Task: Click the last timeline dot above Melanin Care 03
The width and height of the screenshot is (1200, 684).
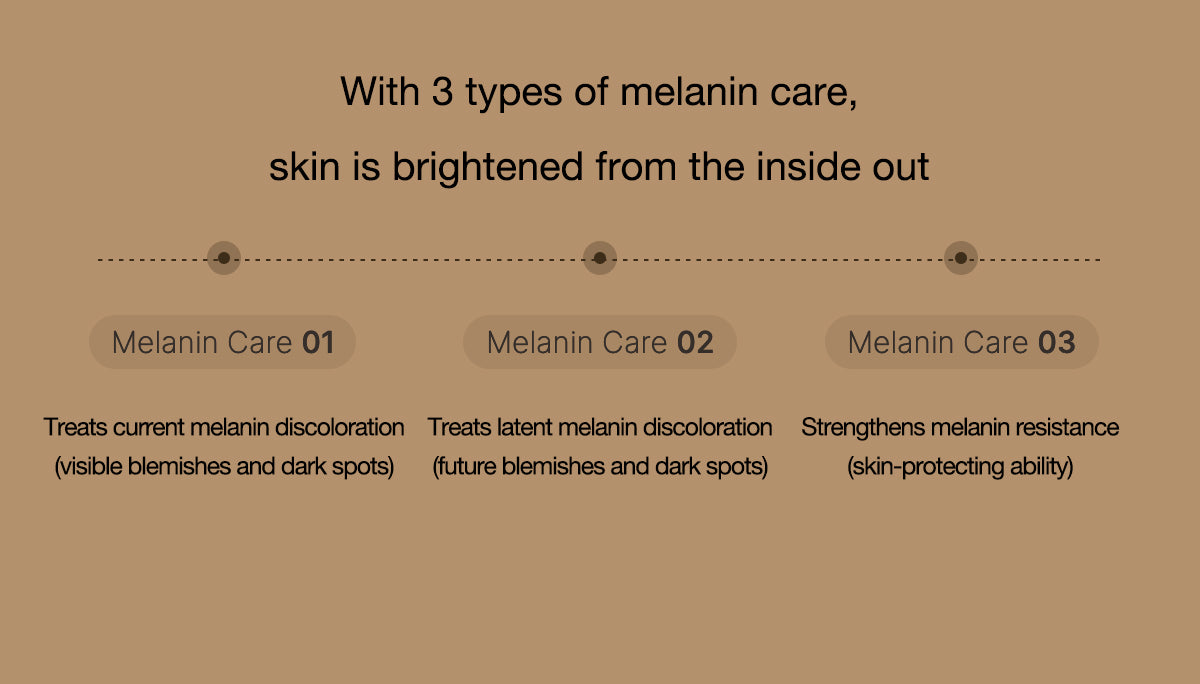Action: tap(961, 258)
